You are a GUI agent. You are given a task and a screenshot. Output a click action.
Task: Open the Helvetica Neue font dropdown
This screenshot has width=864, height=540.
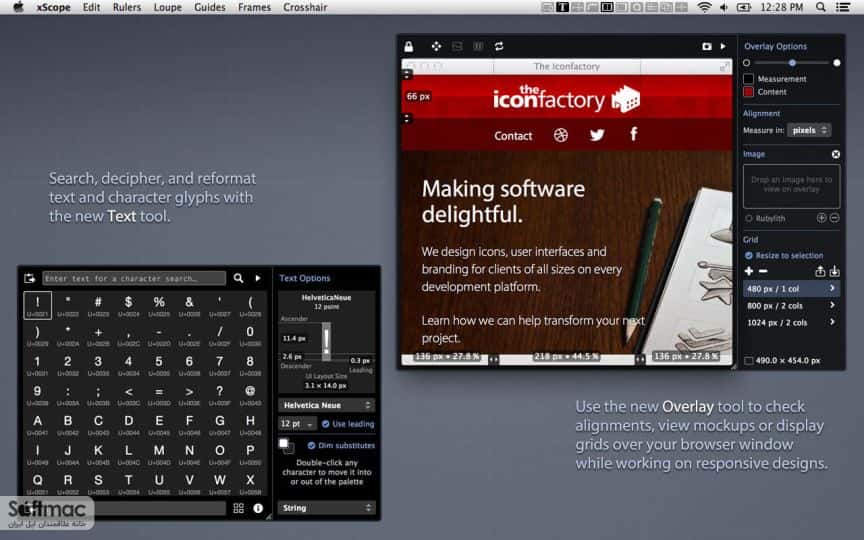pyautogui.click(x=326, y=406)
